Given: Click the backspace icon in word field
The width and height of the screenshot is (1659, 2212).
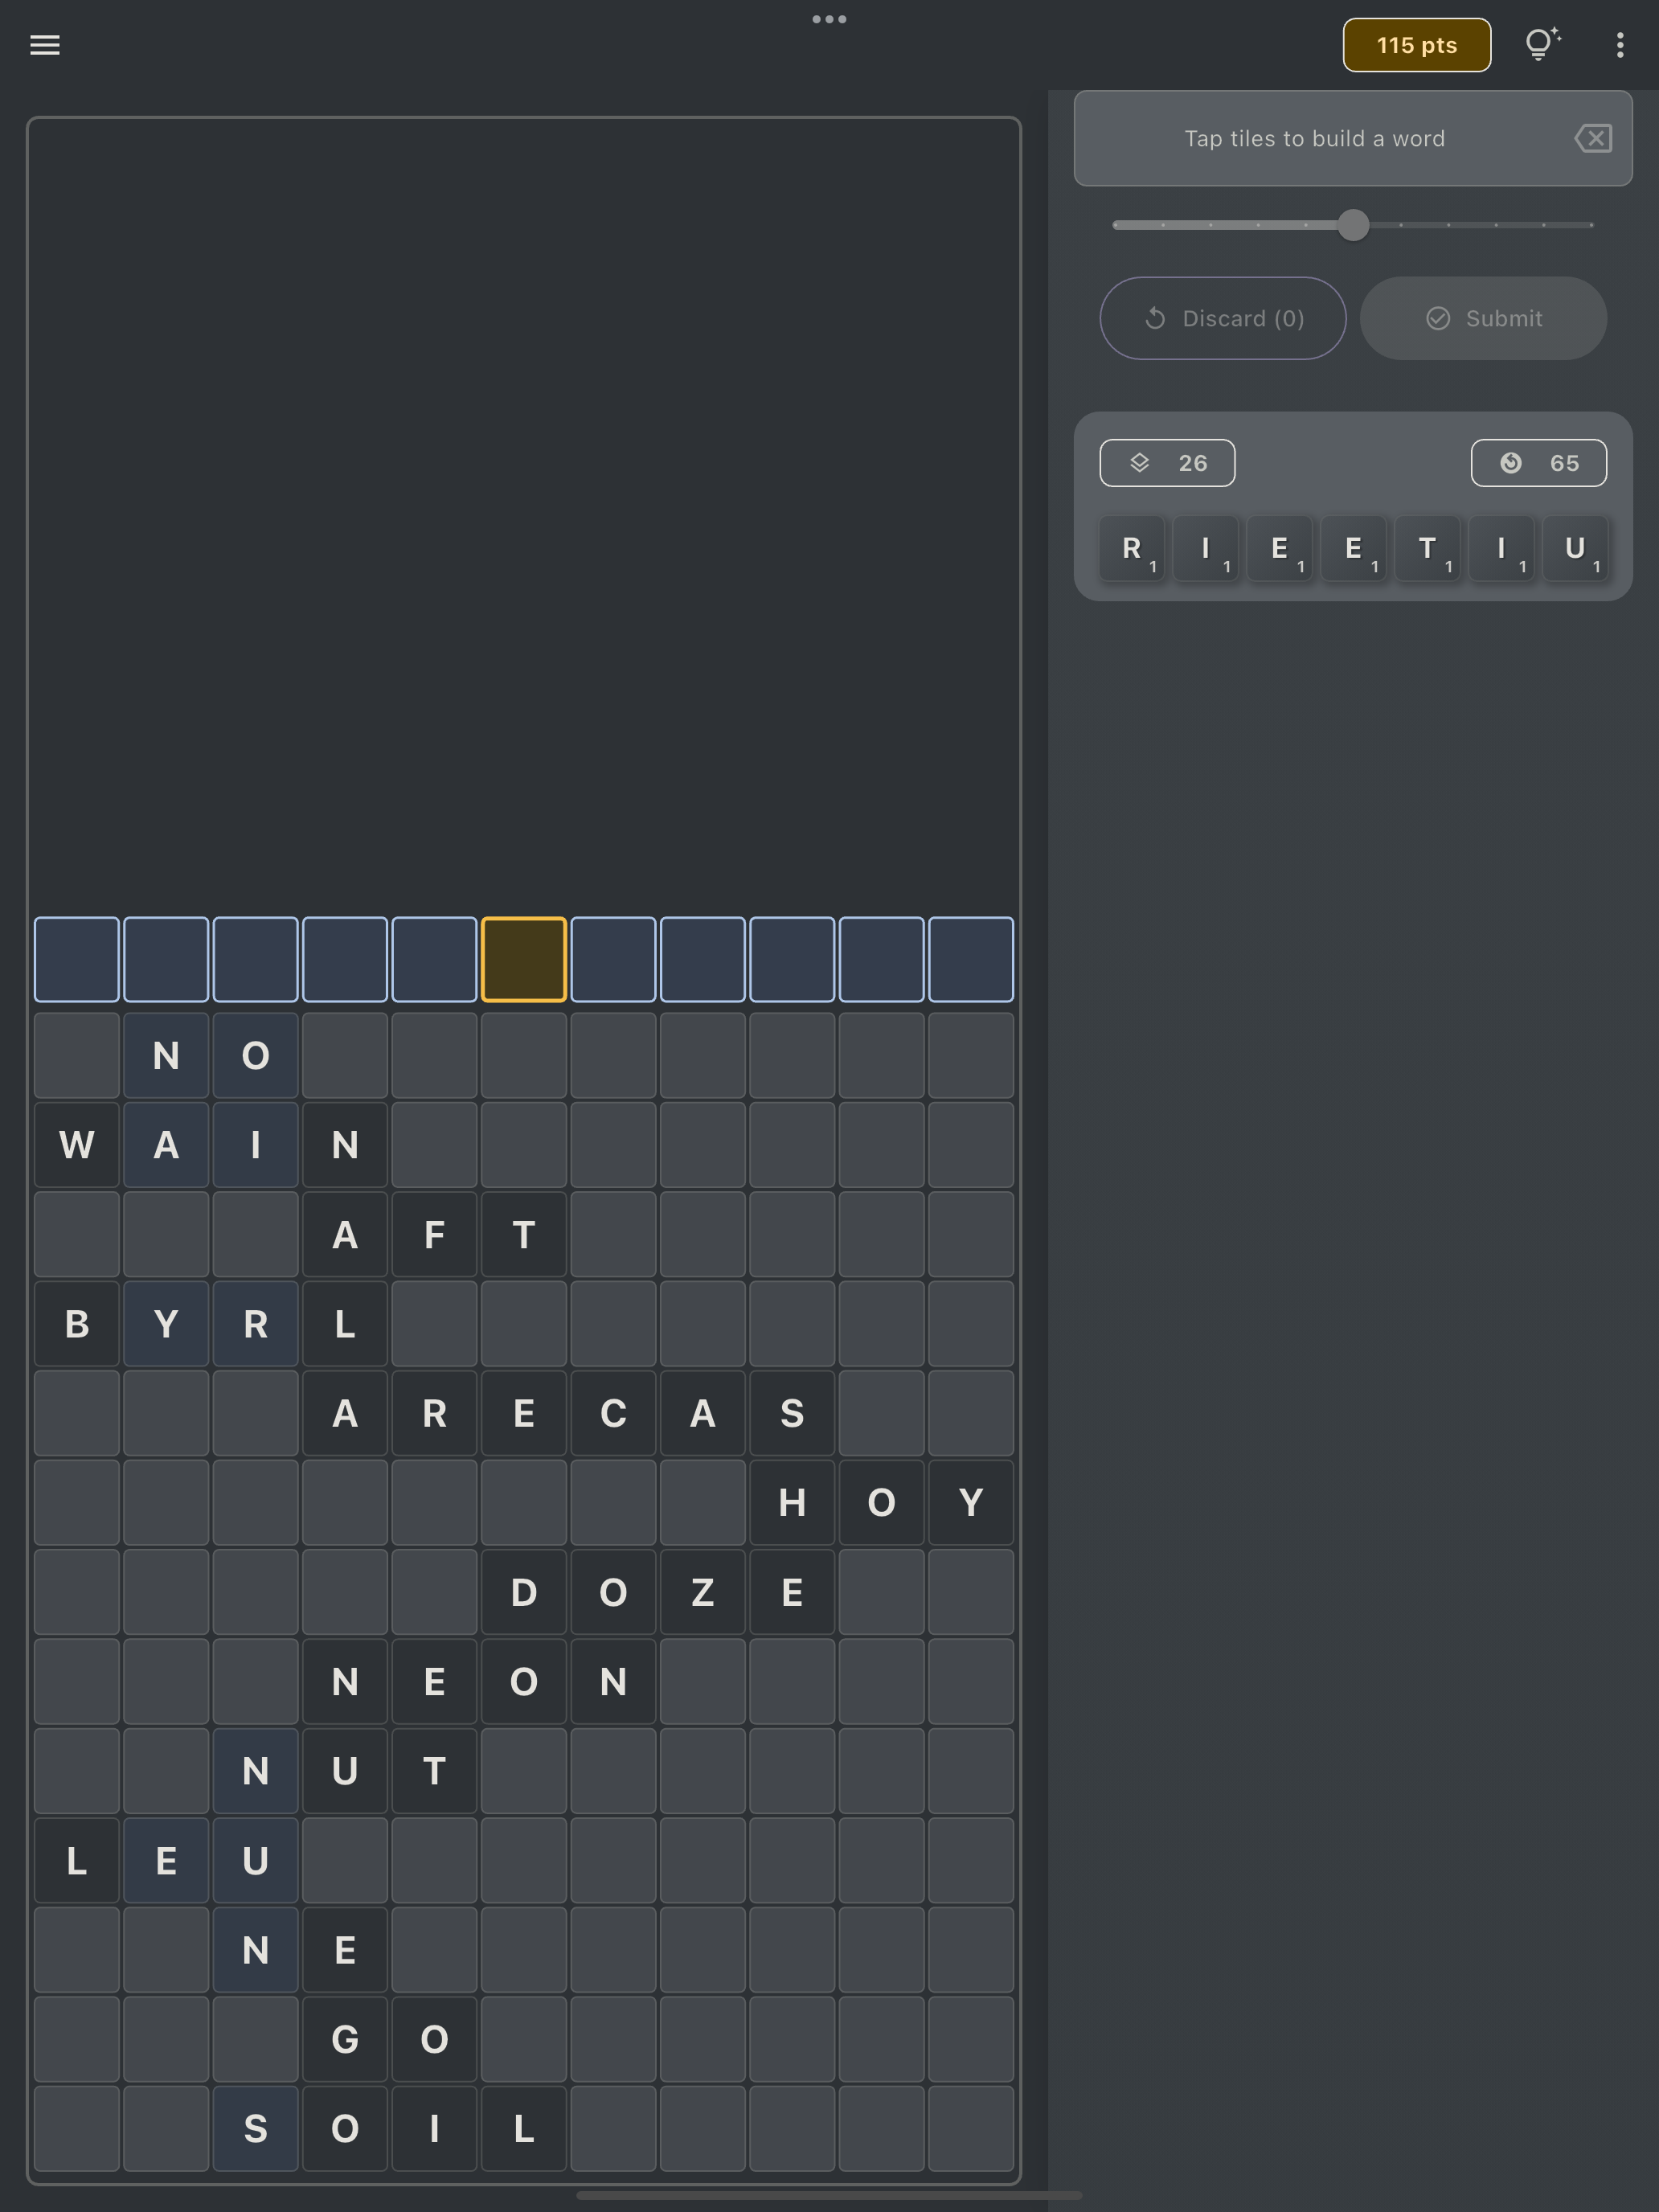Looking at the screenshot, I should coord(1592,138).
